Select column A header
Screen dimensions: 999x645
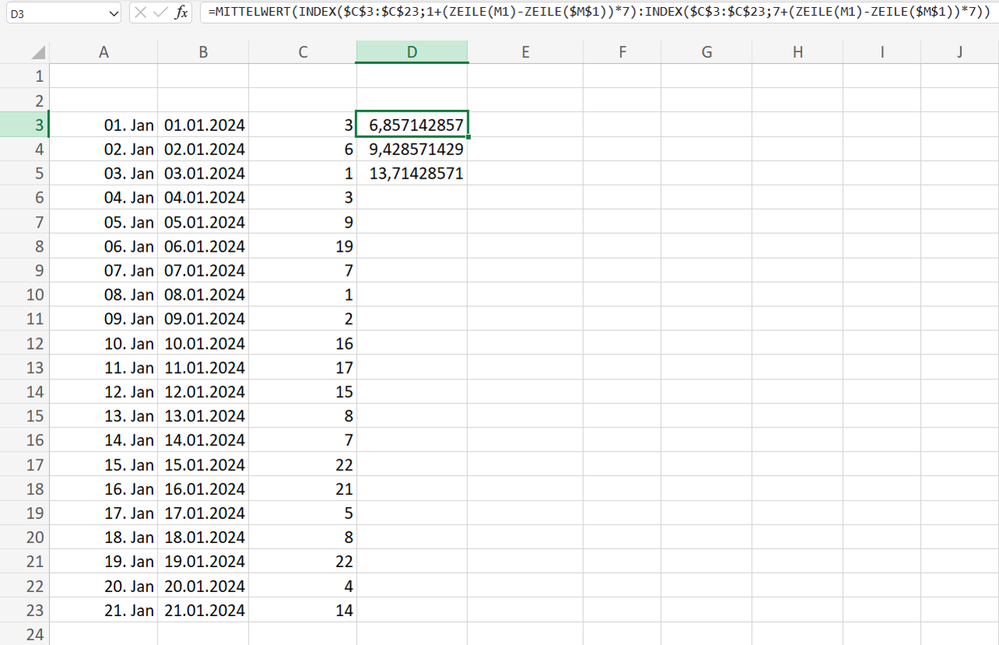pos(104,52)
